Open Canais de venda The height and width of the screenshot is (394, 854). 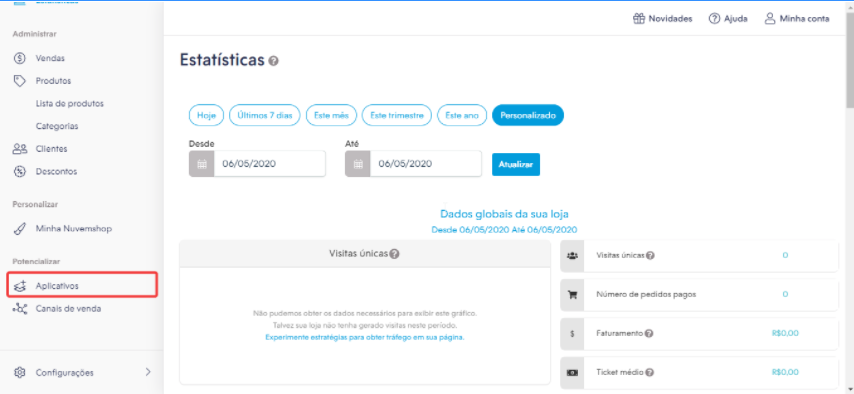click(68, 308)
